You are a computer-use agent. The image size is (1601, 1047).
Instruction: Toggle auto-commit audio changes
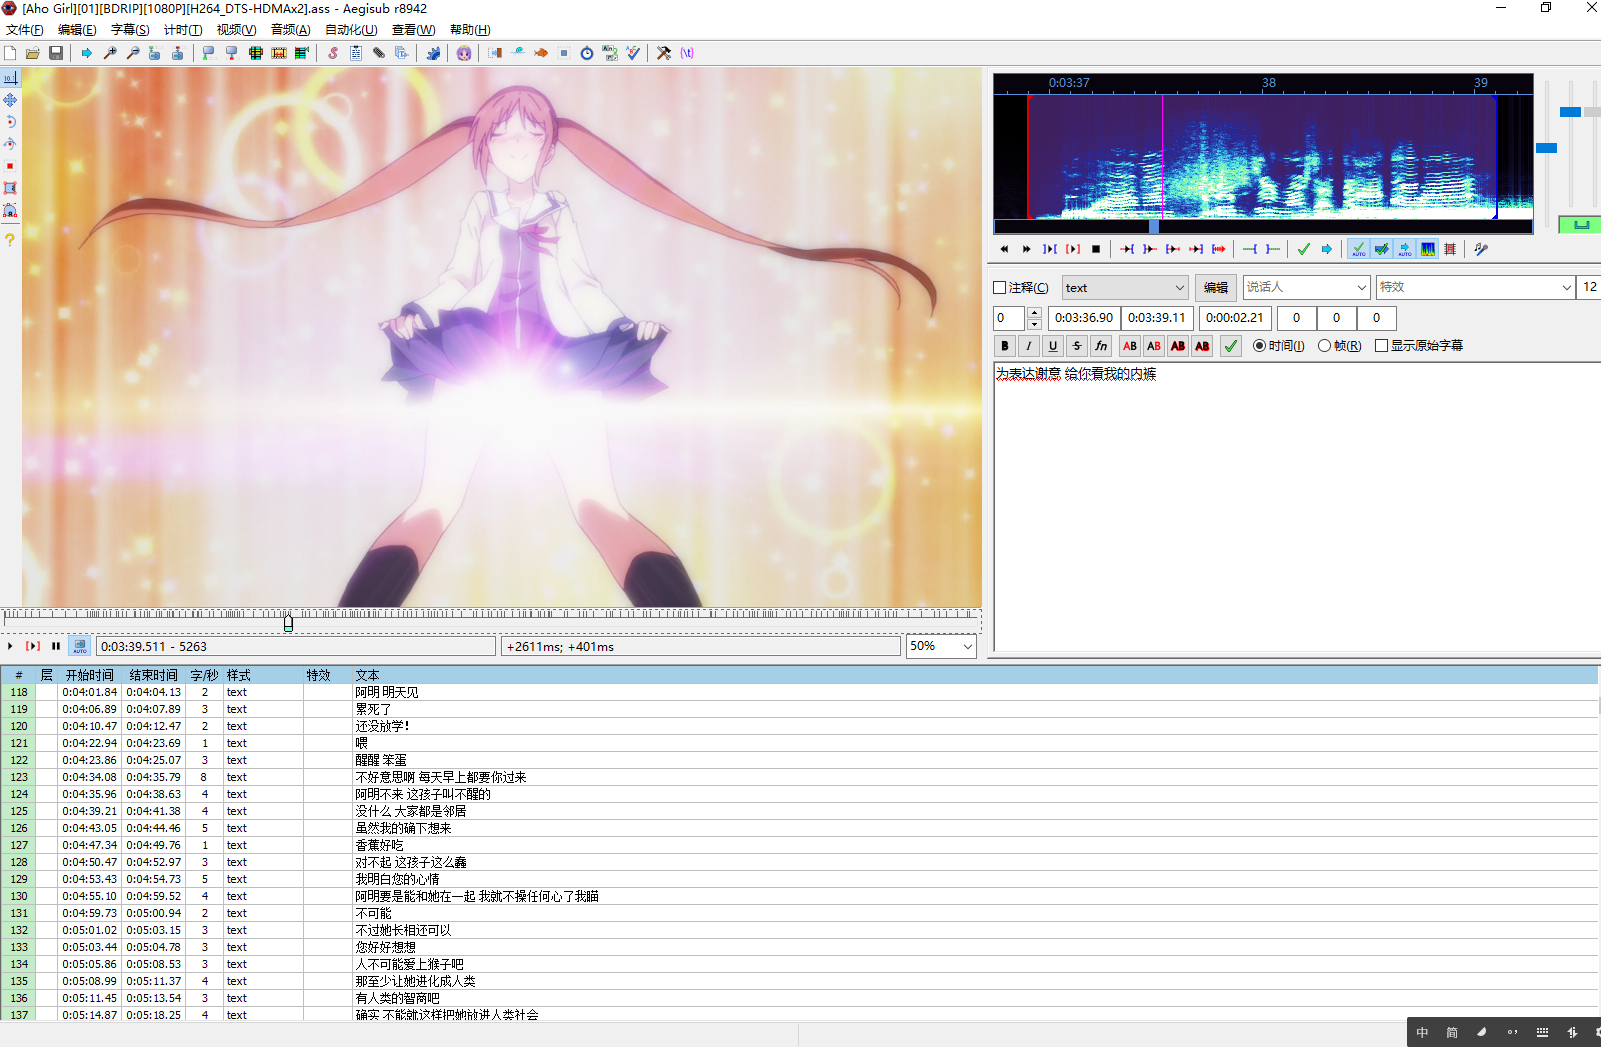point(1359,249)
